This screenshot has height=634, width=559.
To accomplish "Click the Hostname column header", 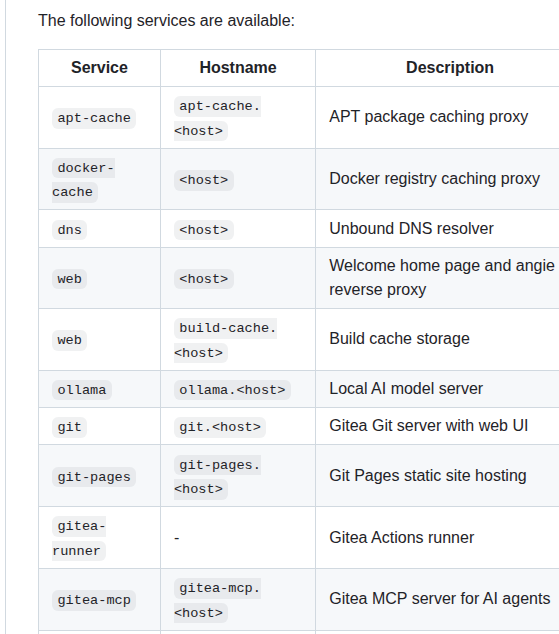I will pos(238,68).
